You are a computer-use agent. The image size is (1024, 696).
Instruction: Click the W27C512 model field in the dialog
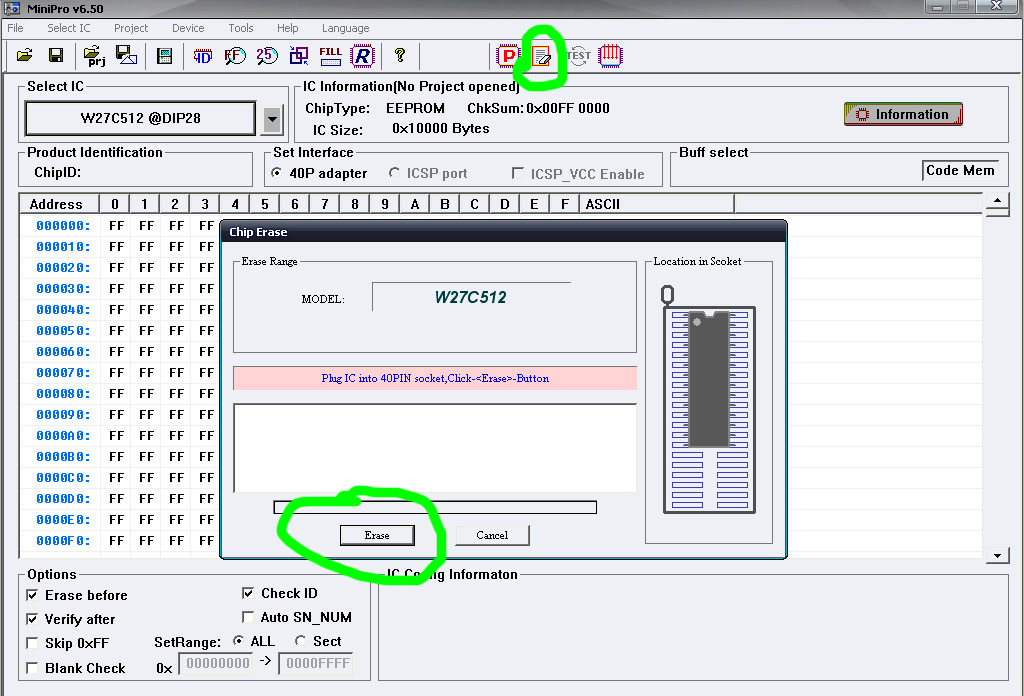(x=471, y=297)
